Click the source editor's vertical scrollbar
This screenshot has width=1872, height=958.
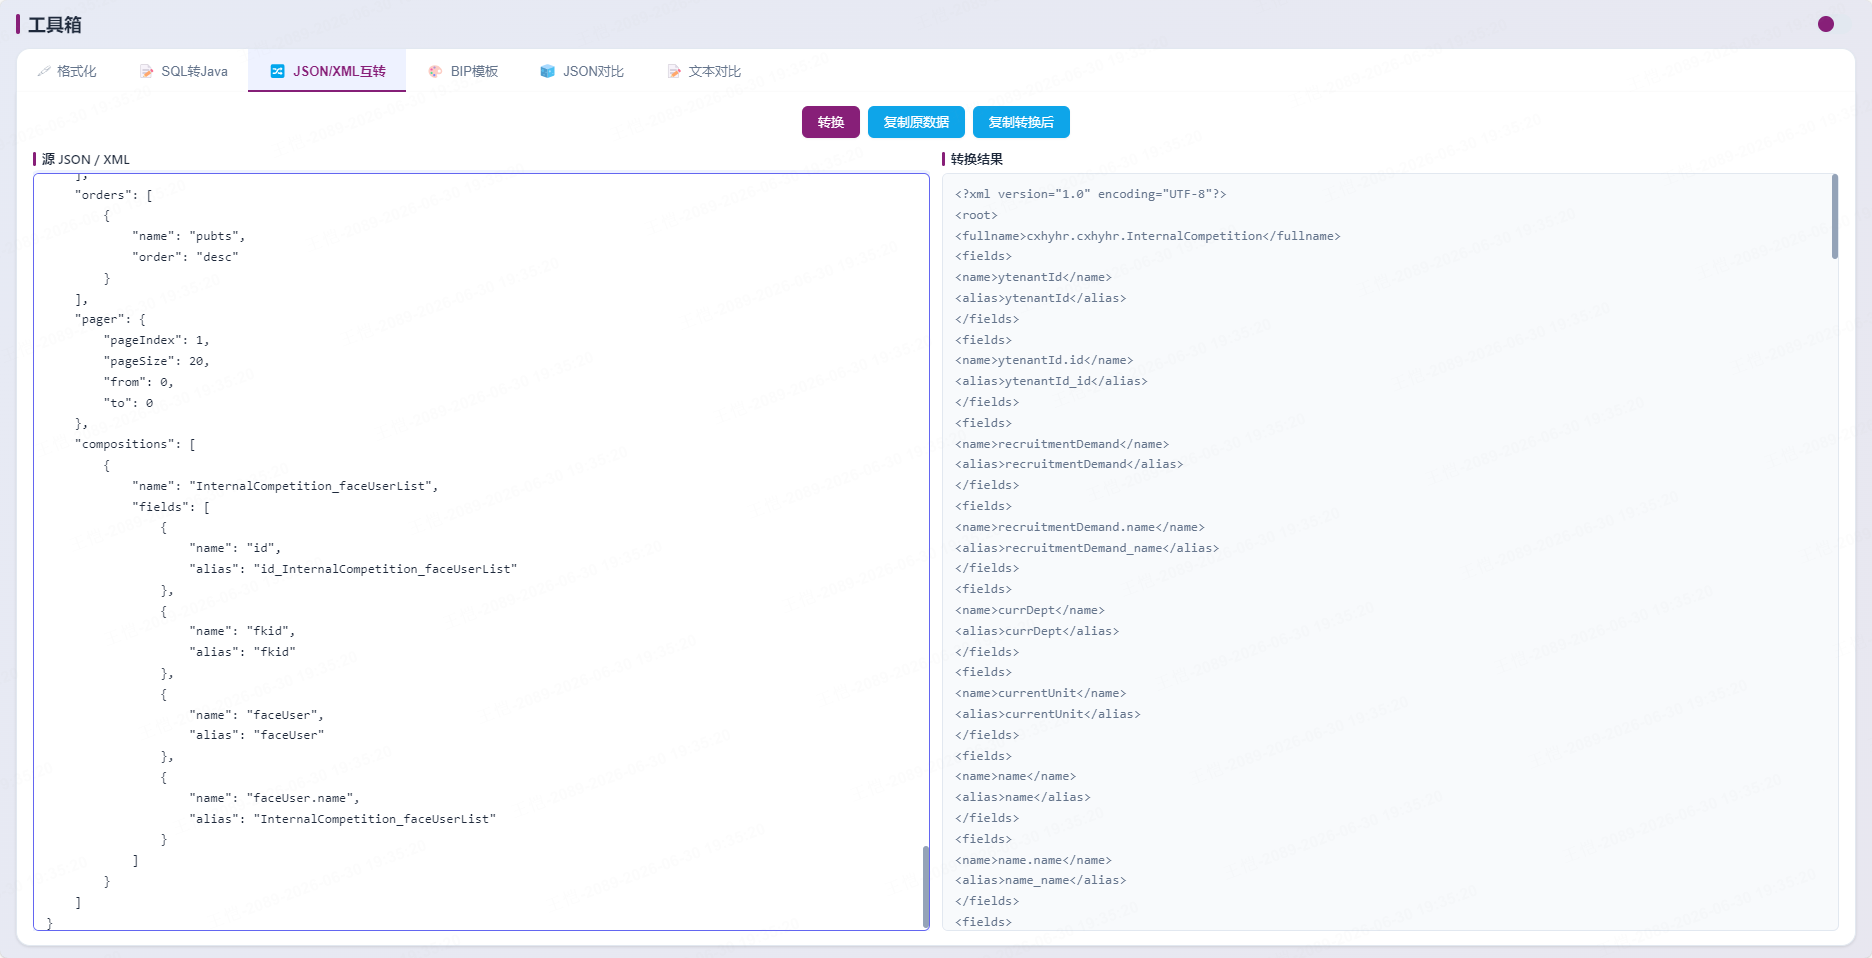[926, 887]
